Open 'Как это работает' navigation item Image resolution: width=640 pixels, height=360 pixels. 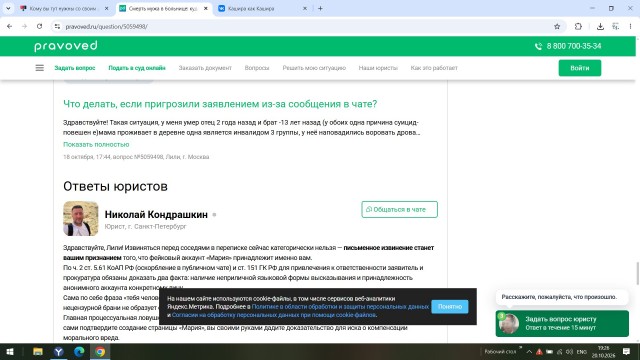tap(434, 68)
